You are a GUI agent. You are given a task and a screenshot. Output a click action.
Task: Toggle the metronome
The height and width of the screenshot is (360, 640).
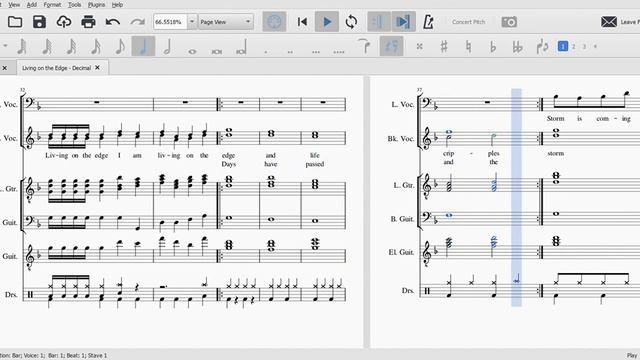pyautogui.click(x=428, y=22)
